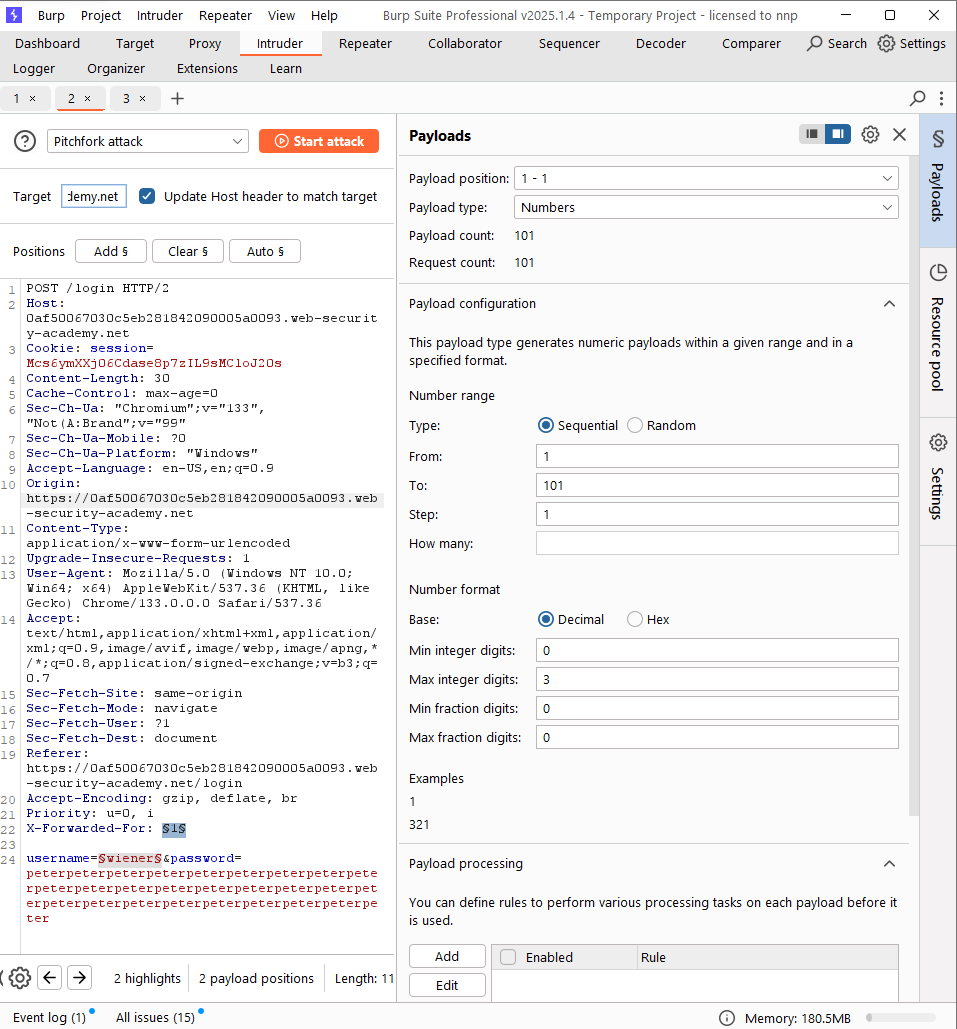Click the info icon beside Memory

tap(727, 1018)
